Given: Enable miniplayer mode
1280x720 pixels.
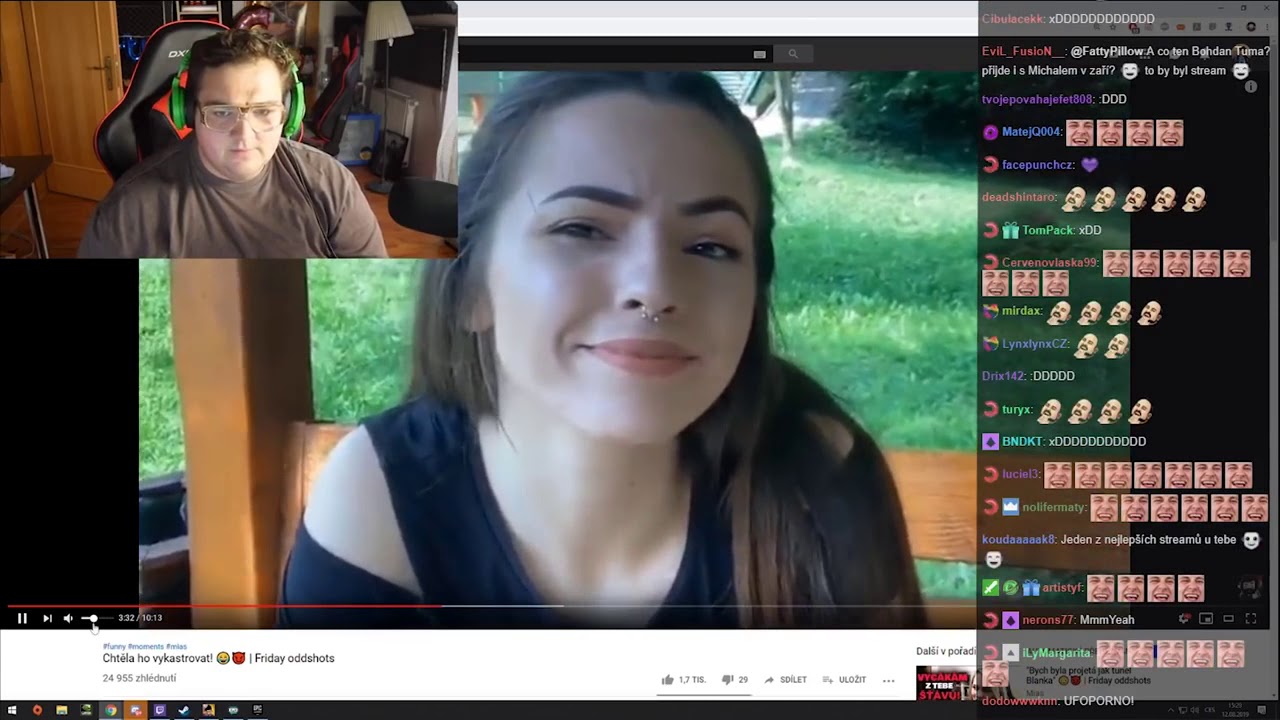Looking at the screenshot, I should point(1206,618).
